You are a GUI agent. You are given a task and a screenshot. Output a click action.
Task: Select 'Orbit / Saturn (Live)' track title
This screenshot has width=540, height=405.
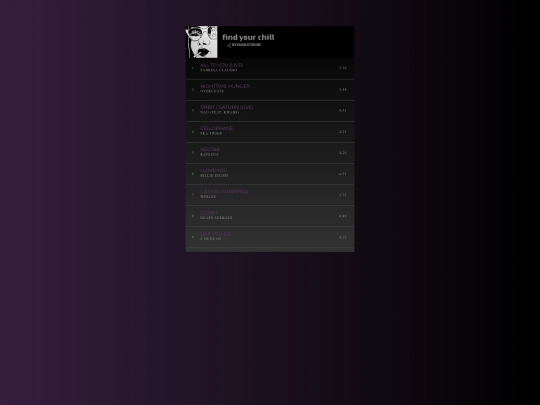point(227,107)
